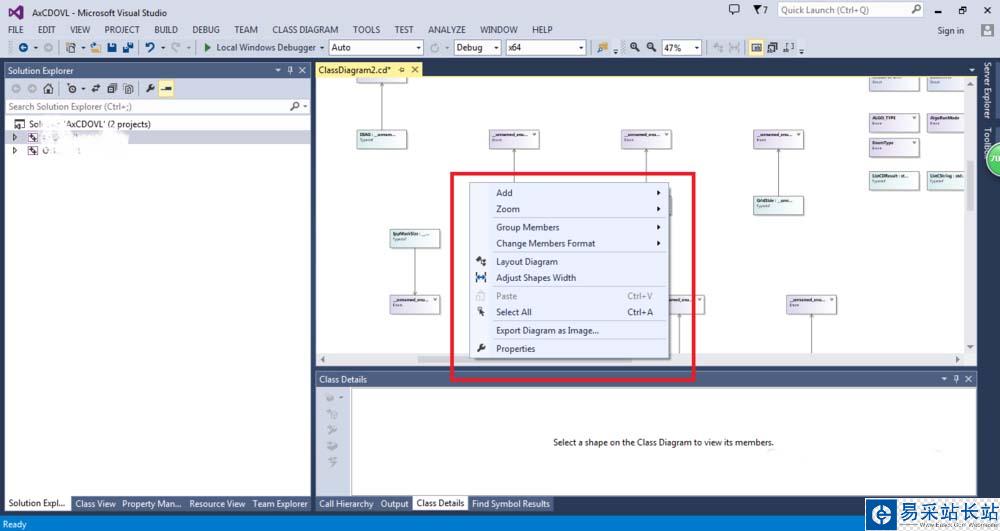Pin the ClassDiagram2.cd tab

402,69
